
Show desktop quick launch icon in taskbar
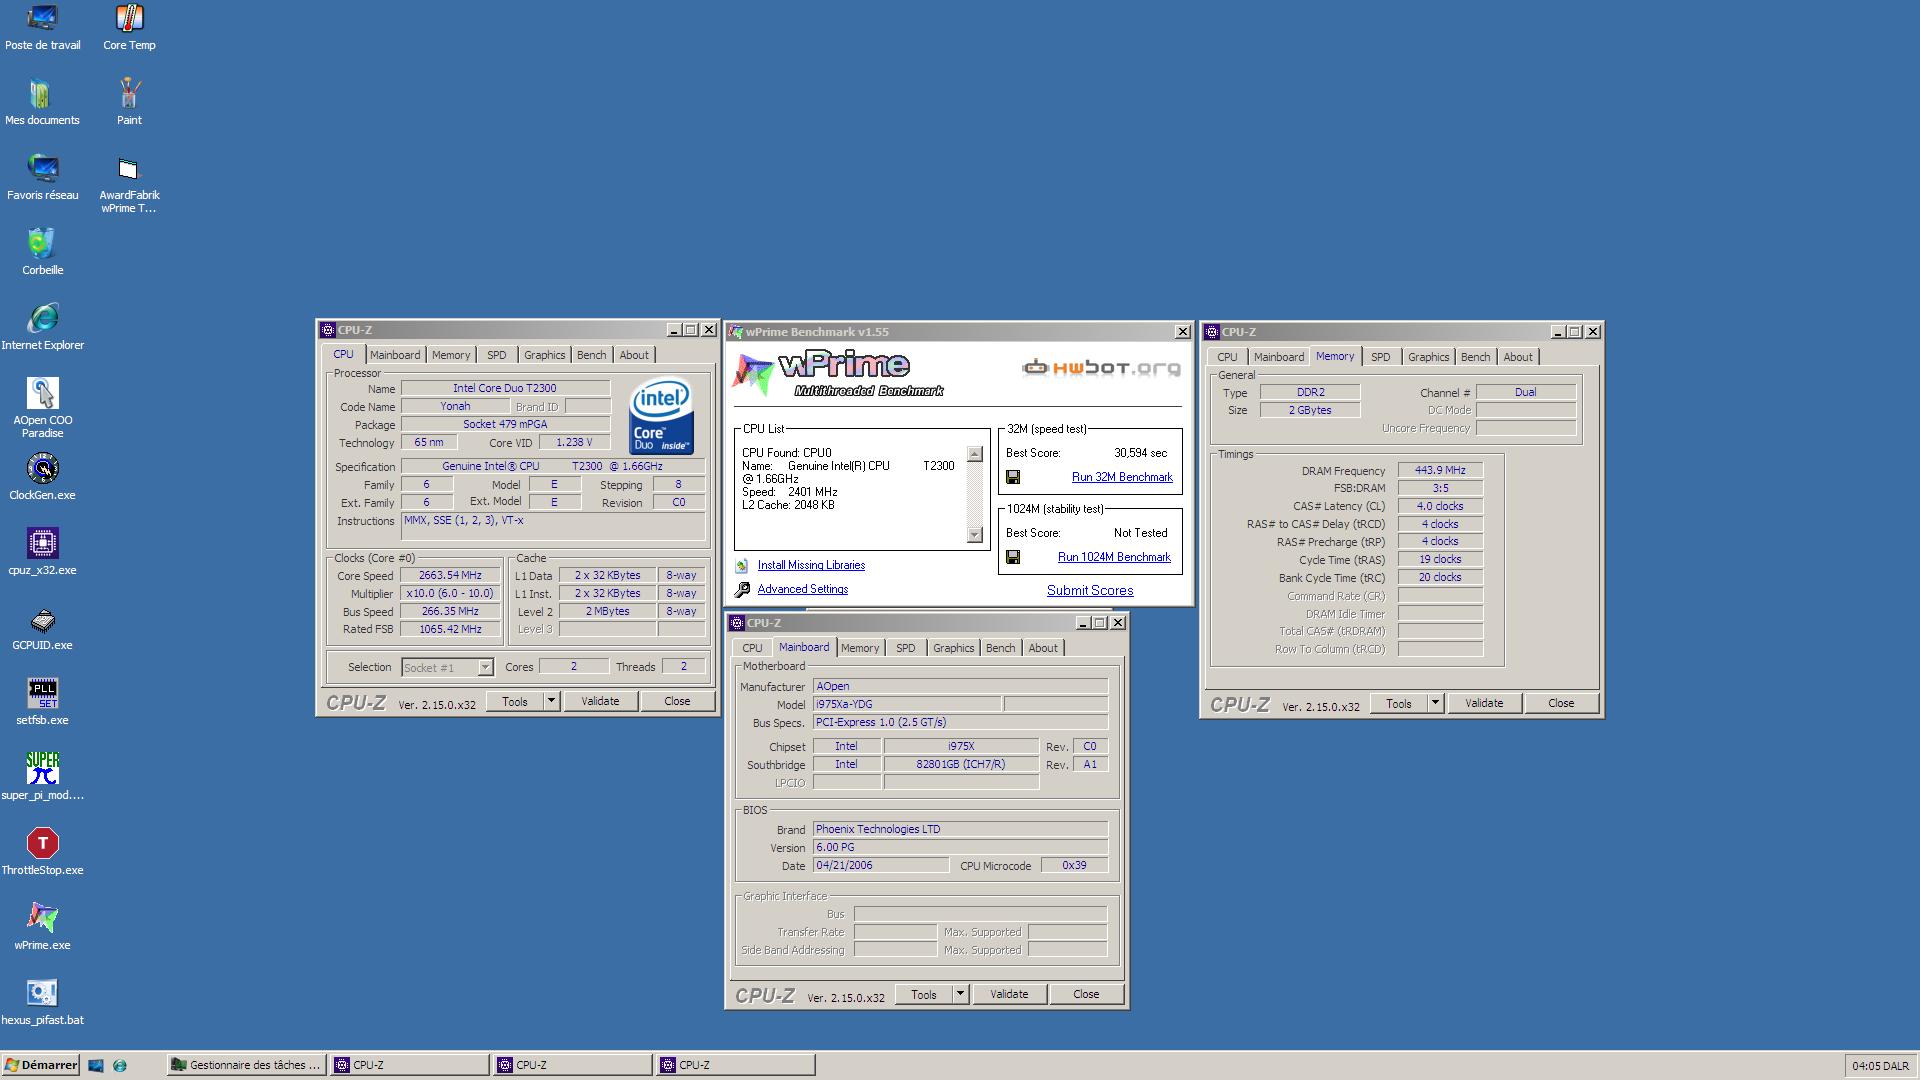(x=96, y=1066)
